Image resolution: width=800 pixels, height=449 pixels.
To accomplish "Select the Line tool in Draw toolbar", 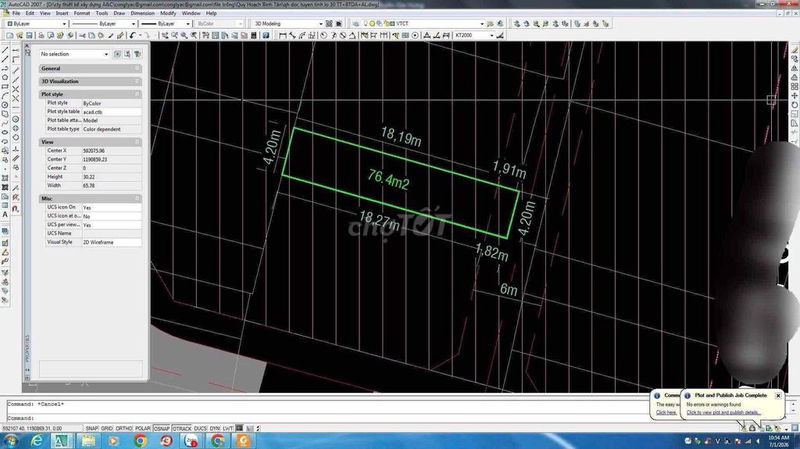I will (x=7, y=49).
